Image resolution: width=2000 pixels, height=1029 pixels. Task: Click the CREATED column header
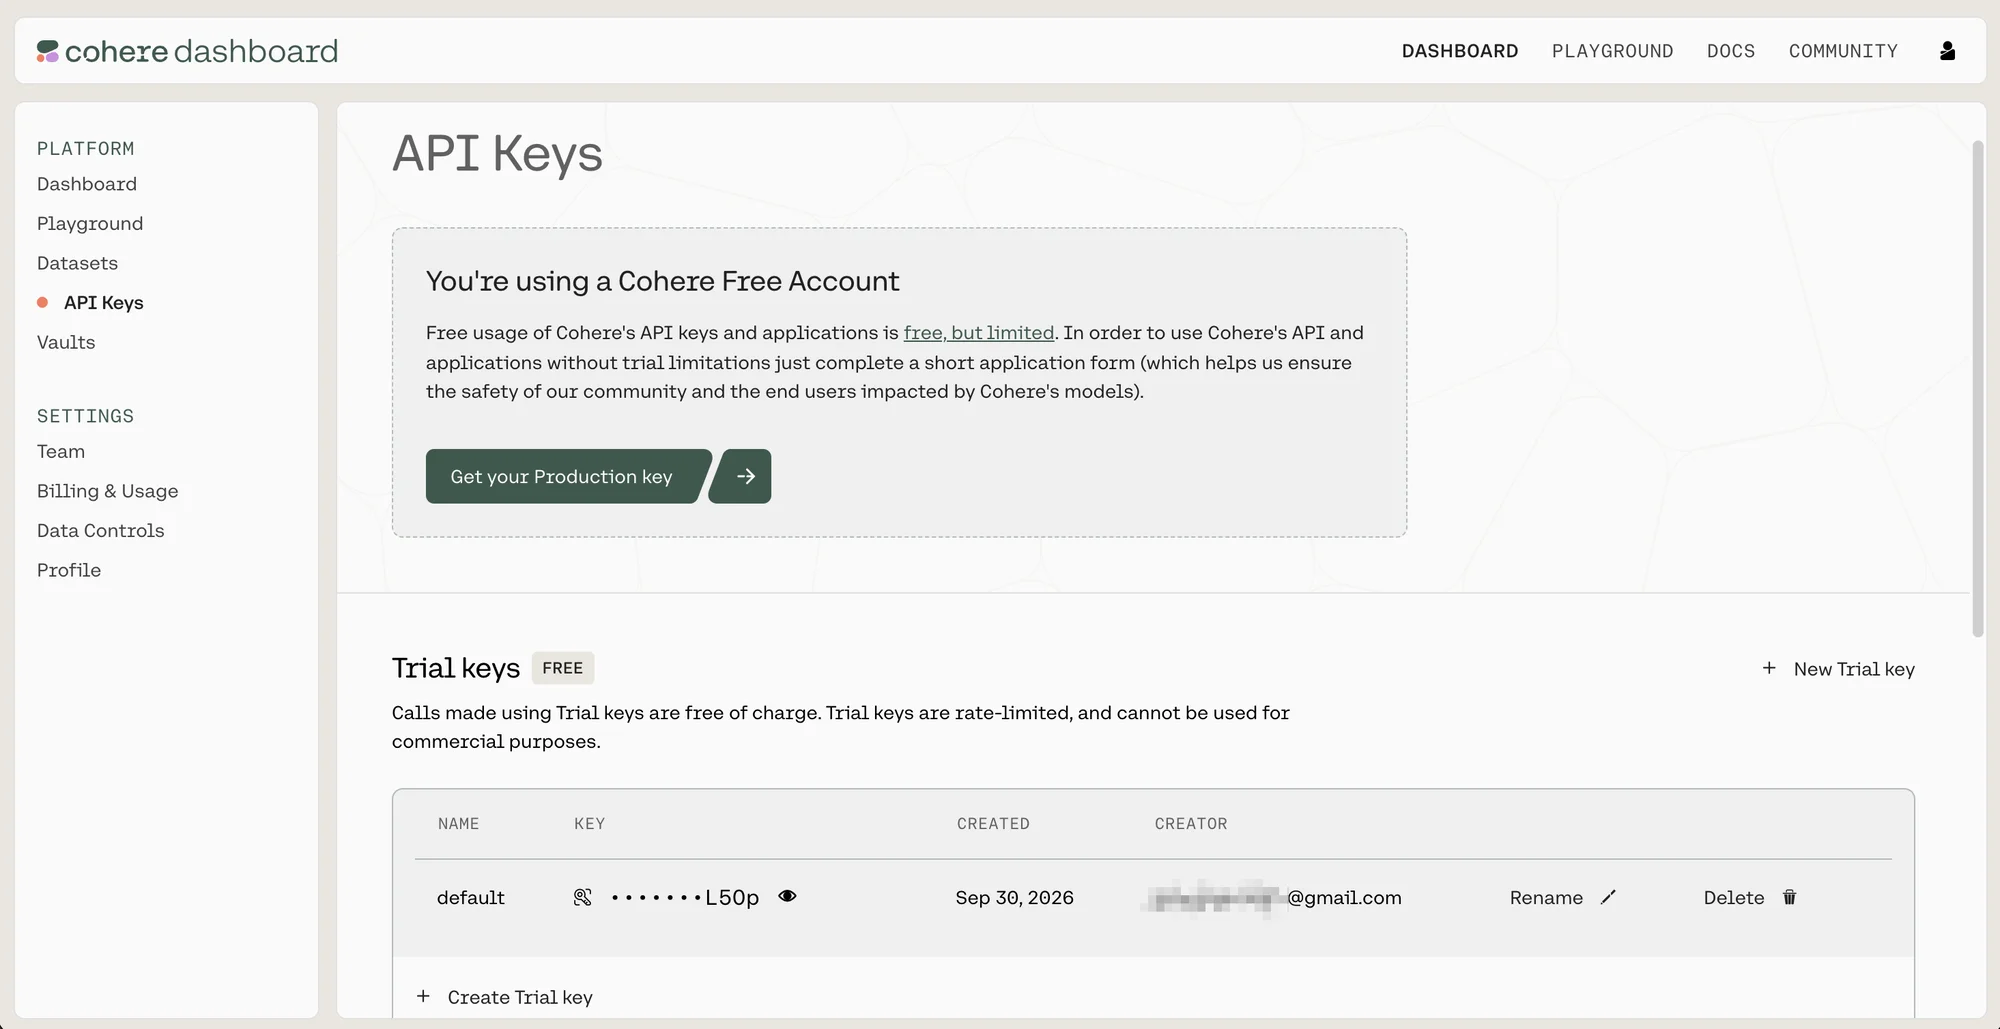993,824
